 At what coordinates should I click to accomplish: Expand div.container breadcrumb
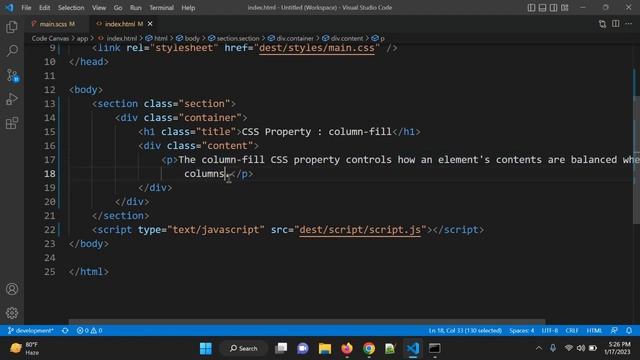tap(291, 38)
